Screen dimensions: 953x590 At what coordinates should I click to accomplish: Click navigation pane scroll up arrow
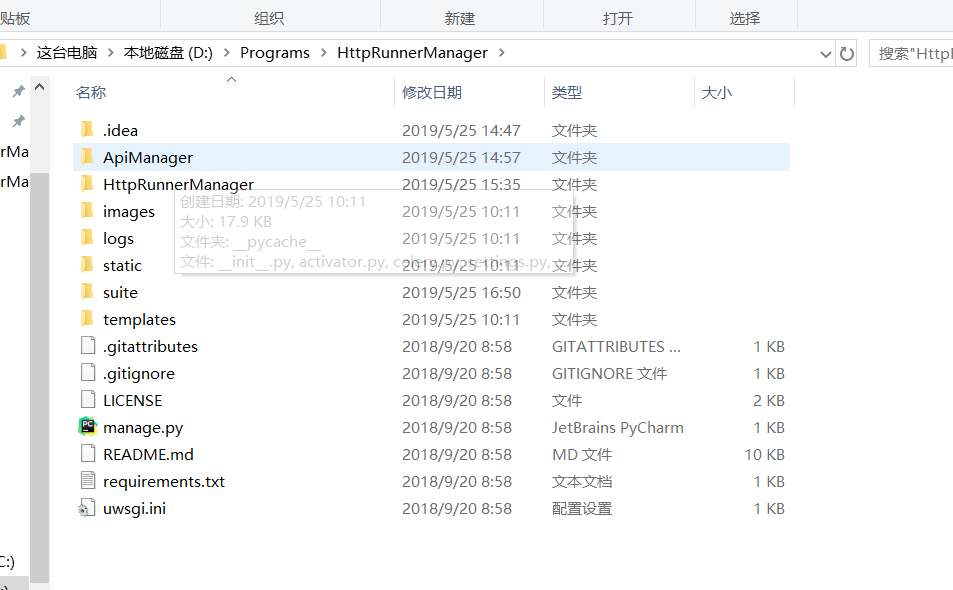pos(40,87)
